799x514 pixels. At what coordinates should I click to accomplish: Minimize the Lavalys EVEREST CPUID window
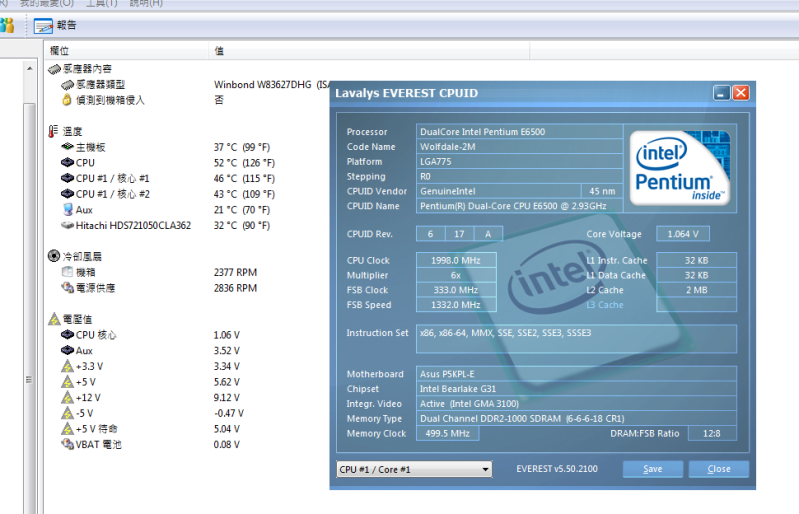coord(722,93)
